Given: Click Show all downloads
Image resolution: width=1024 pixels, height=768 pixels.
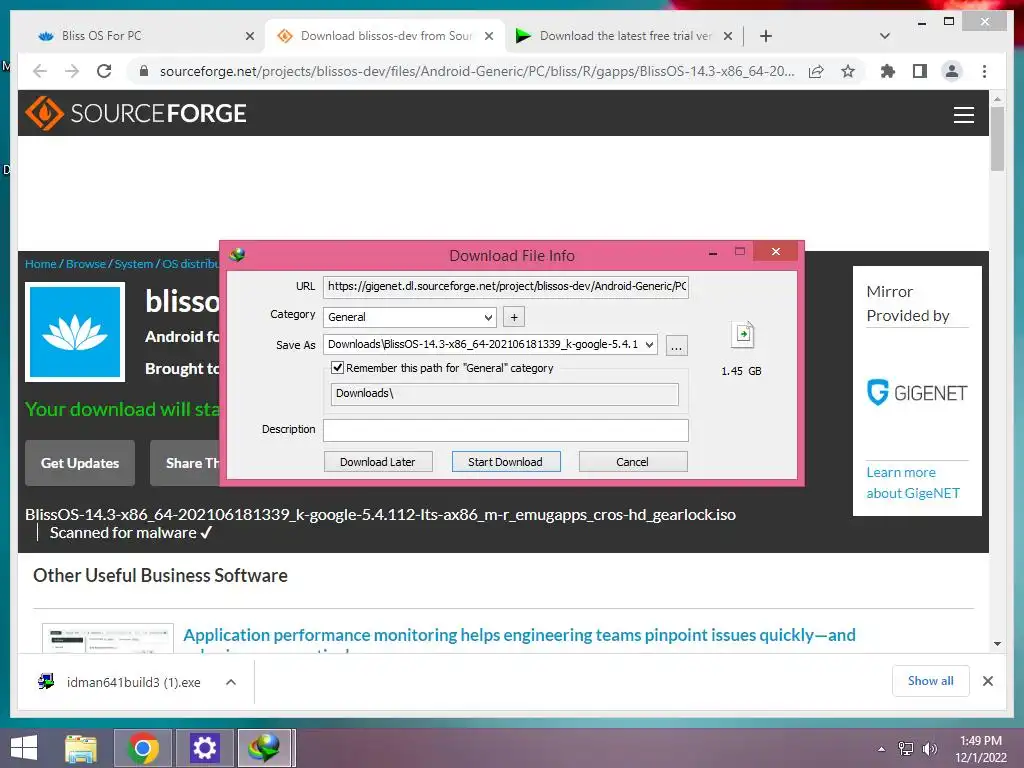Looking at the screenshot, I should (x=930, y=680).
